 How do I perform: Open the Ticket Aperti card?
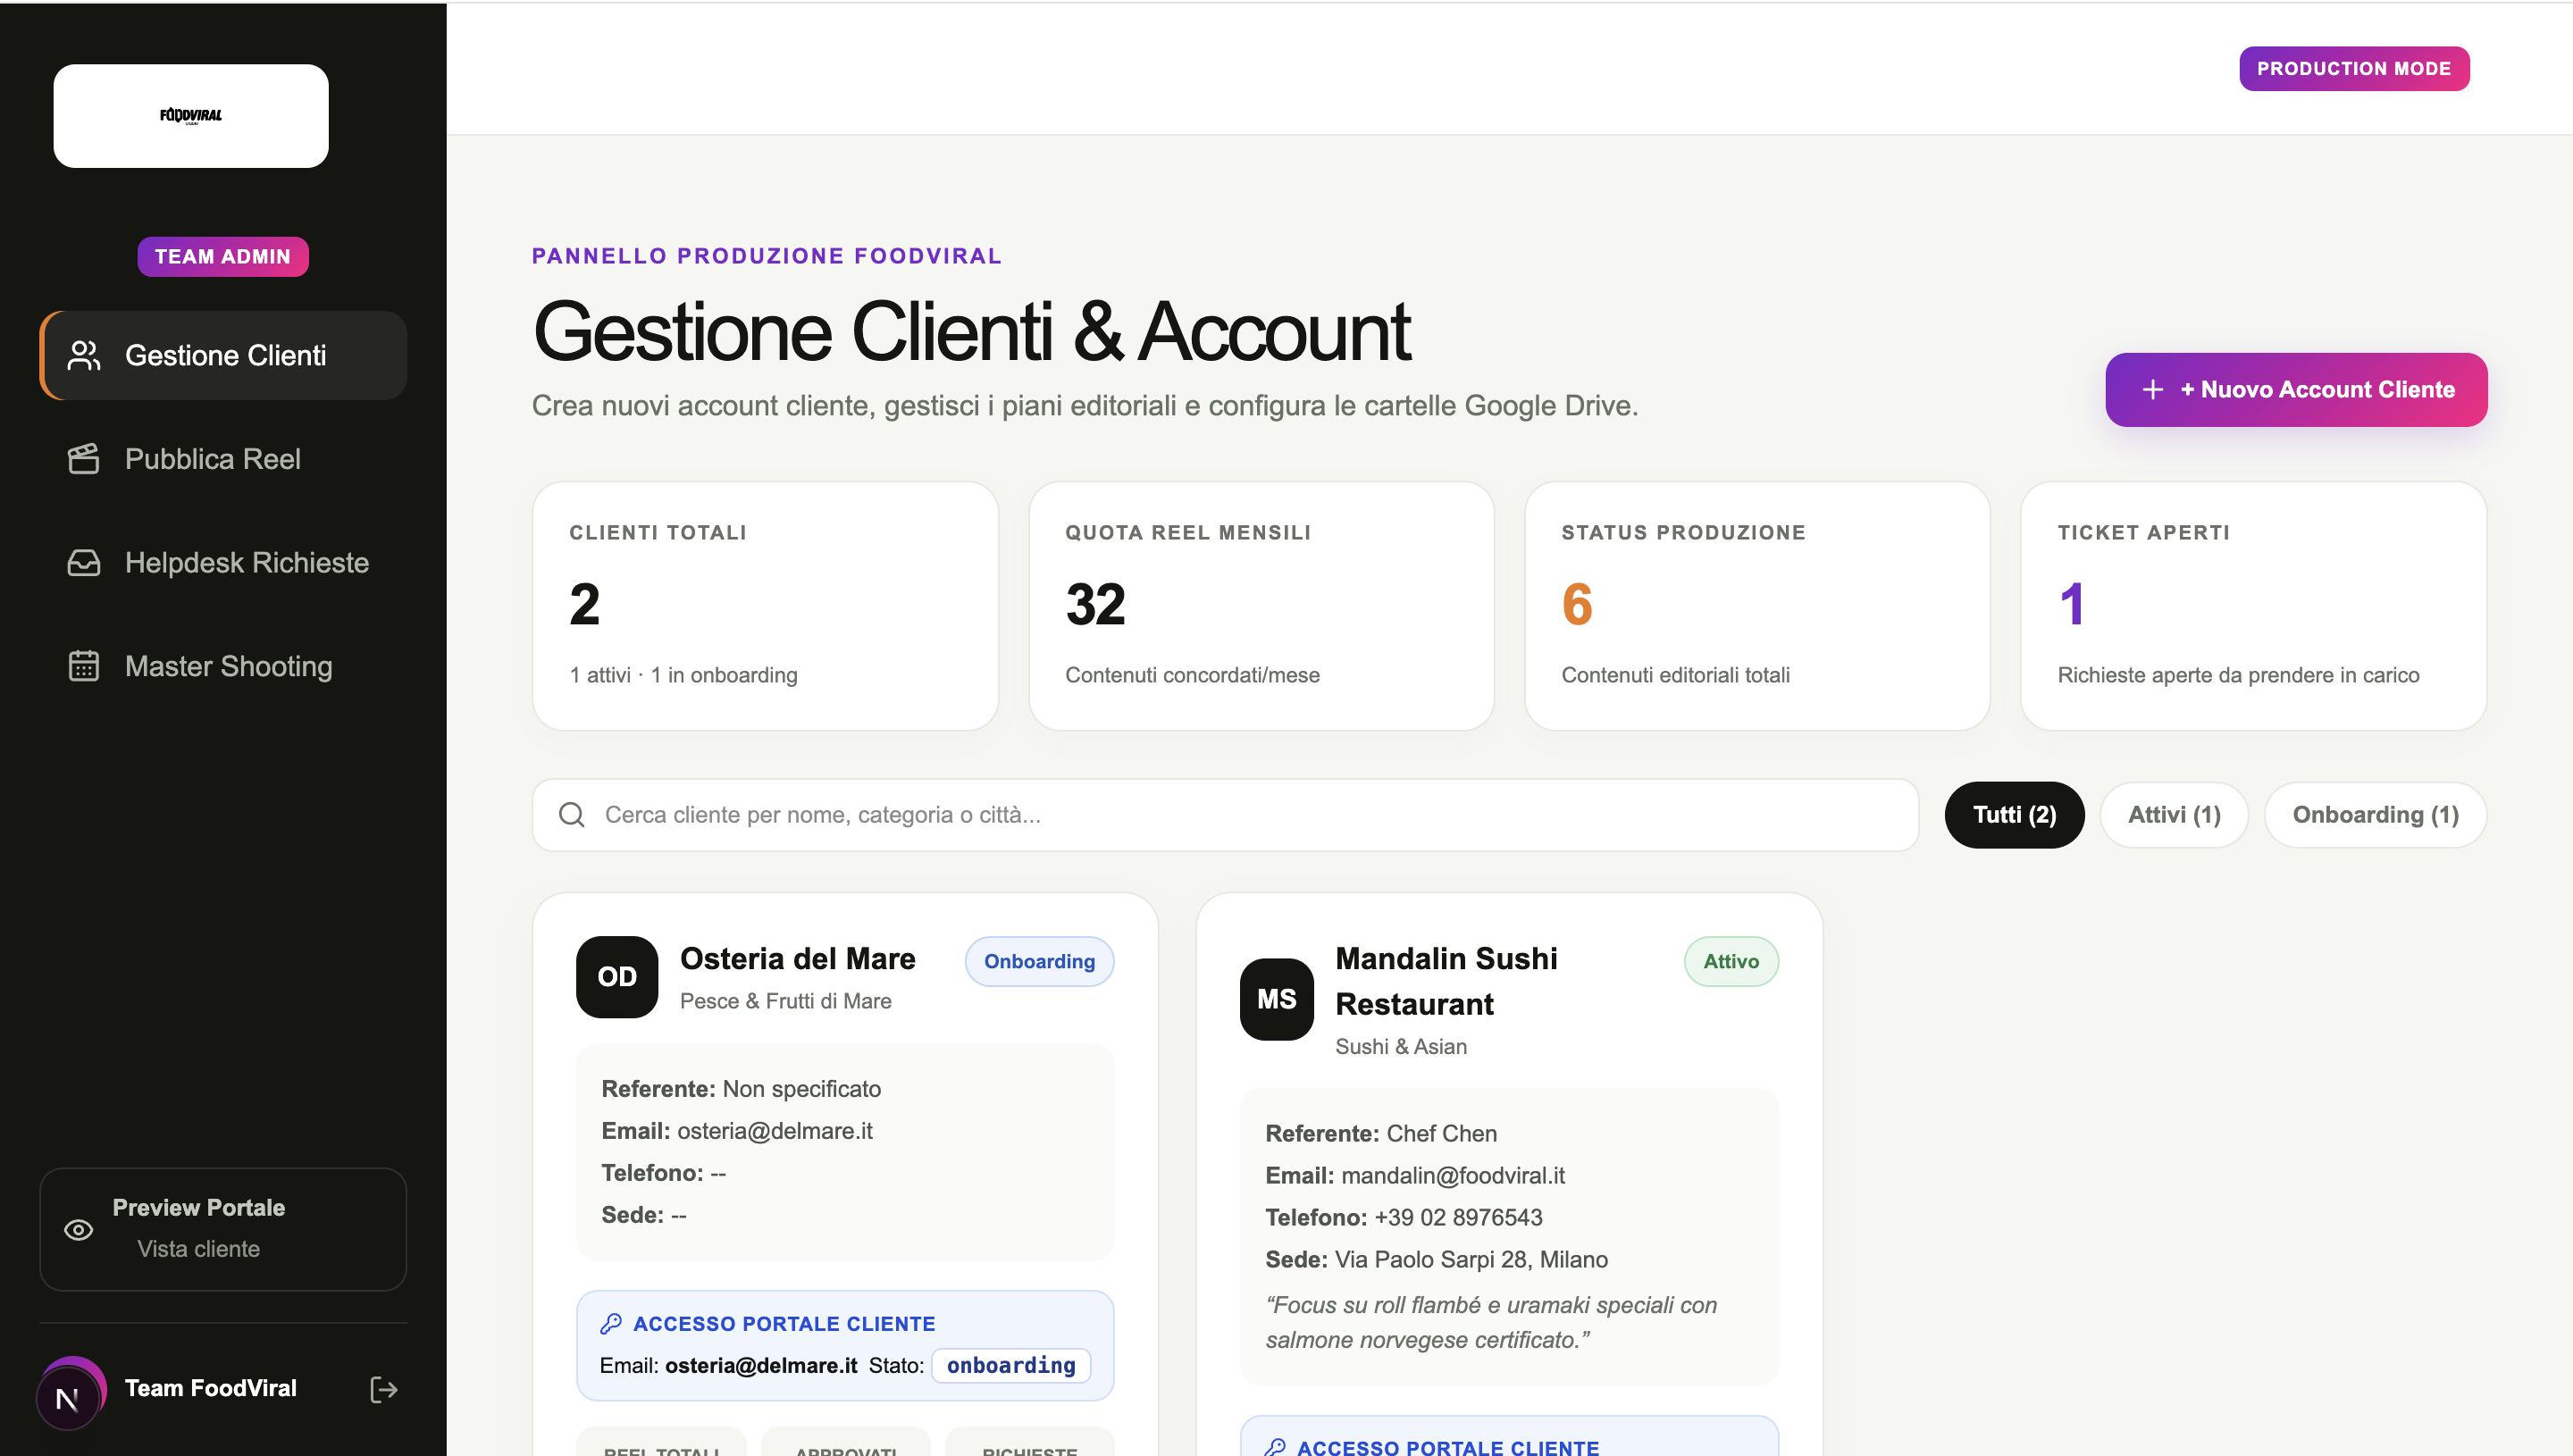pos(2253,606)
